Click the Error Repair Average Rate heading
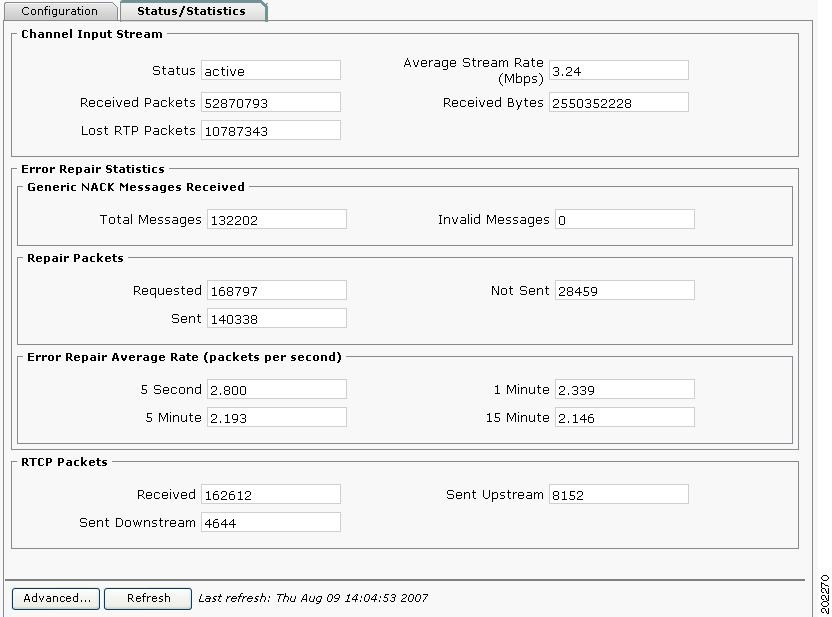The width and height of the screenshot is (832, 617). click(184, 357)
